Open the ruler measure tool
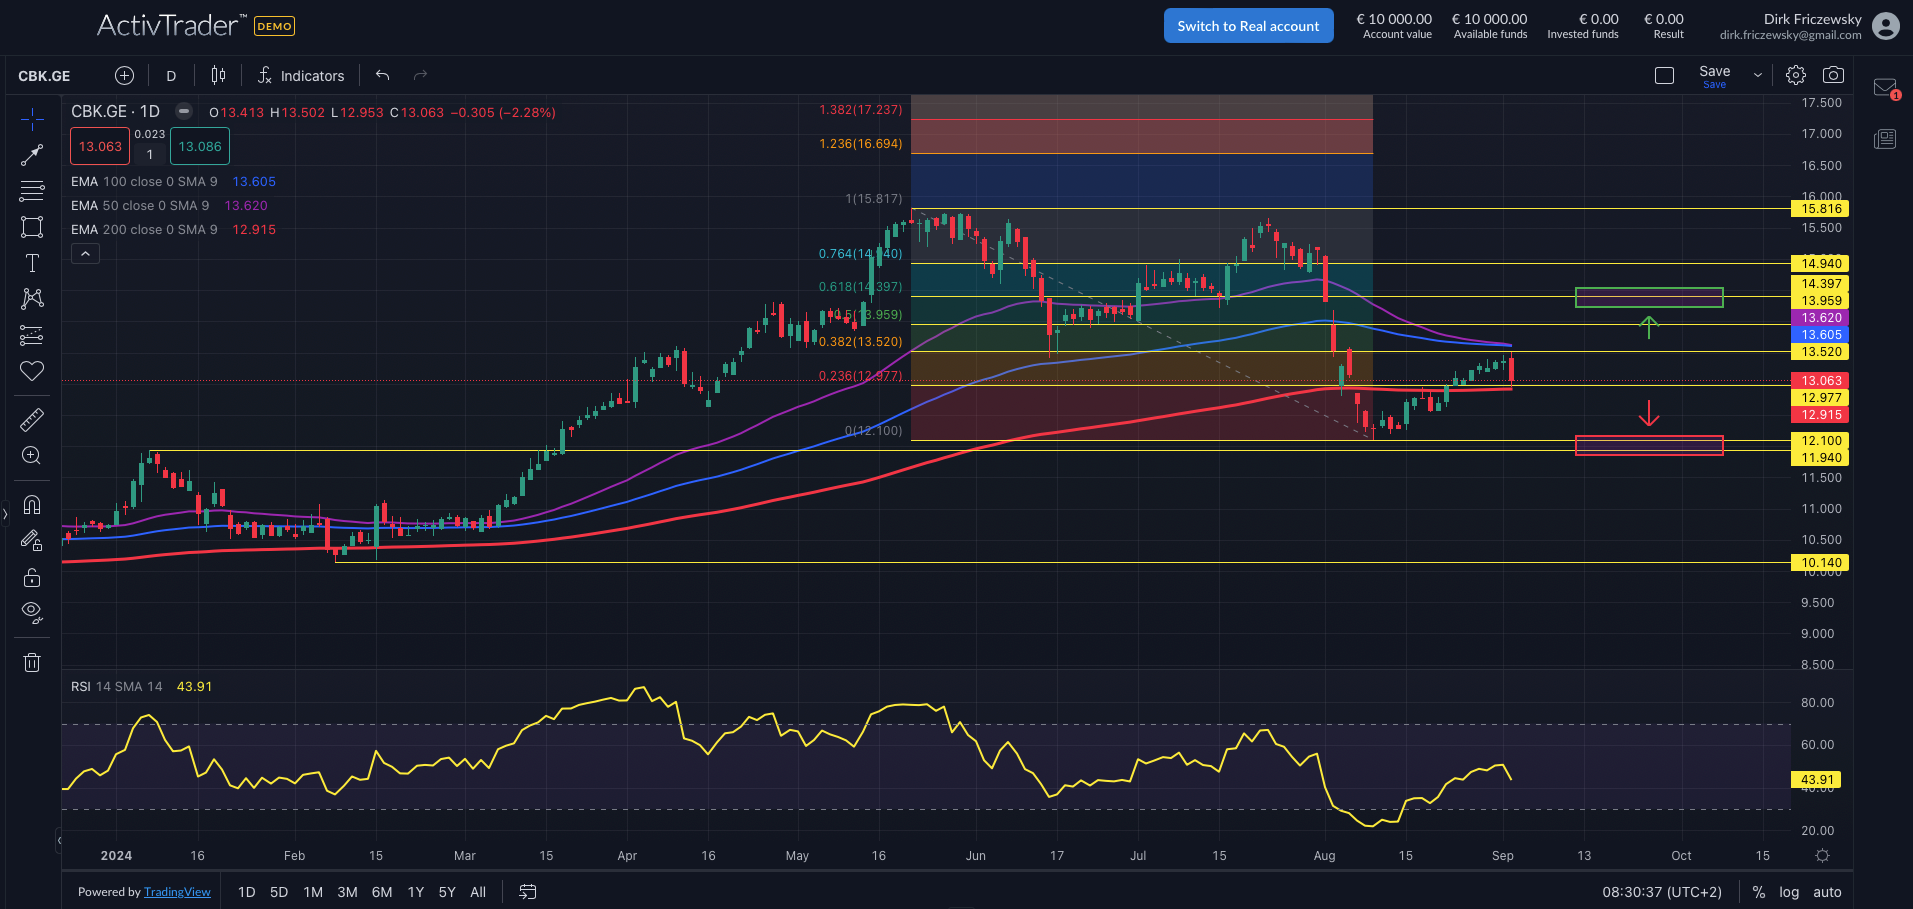Screen dimensions: 1913x909 (32, 419)
